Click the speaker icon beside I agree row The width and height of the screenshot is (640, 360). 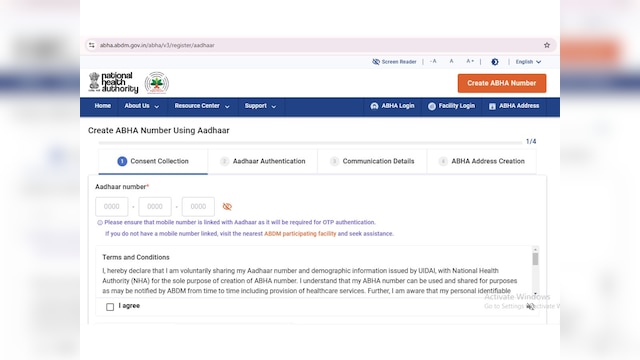click(530, 307)
